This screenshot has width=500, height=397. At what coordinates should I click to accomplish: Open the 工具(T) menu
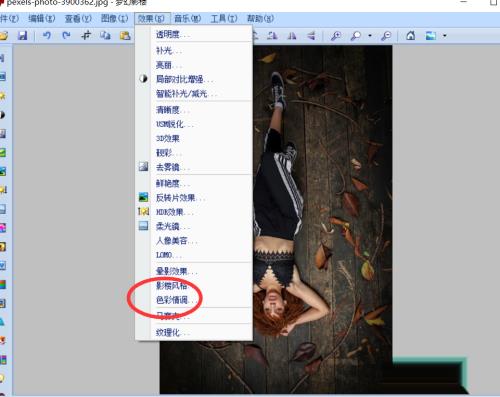click(x=224, y=18)
